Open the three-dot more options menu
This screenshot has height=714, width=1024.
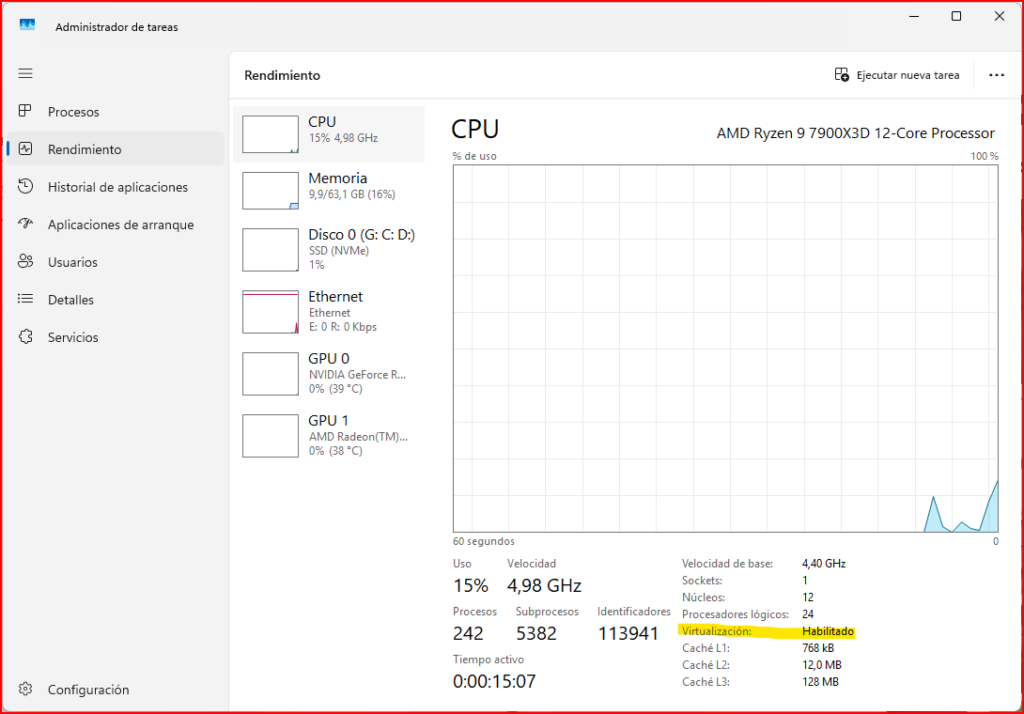tap(996, 75)
